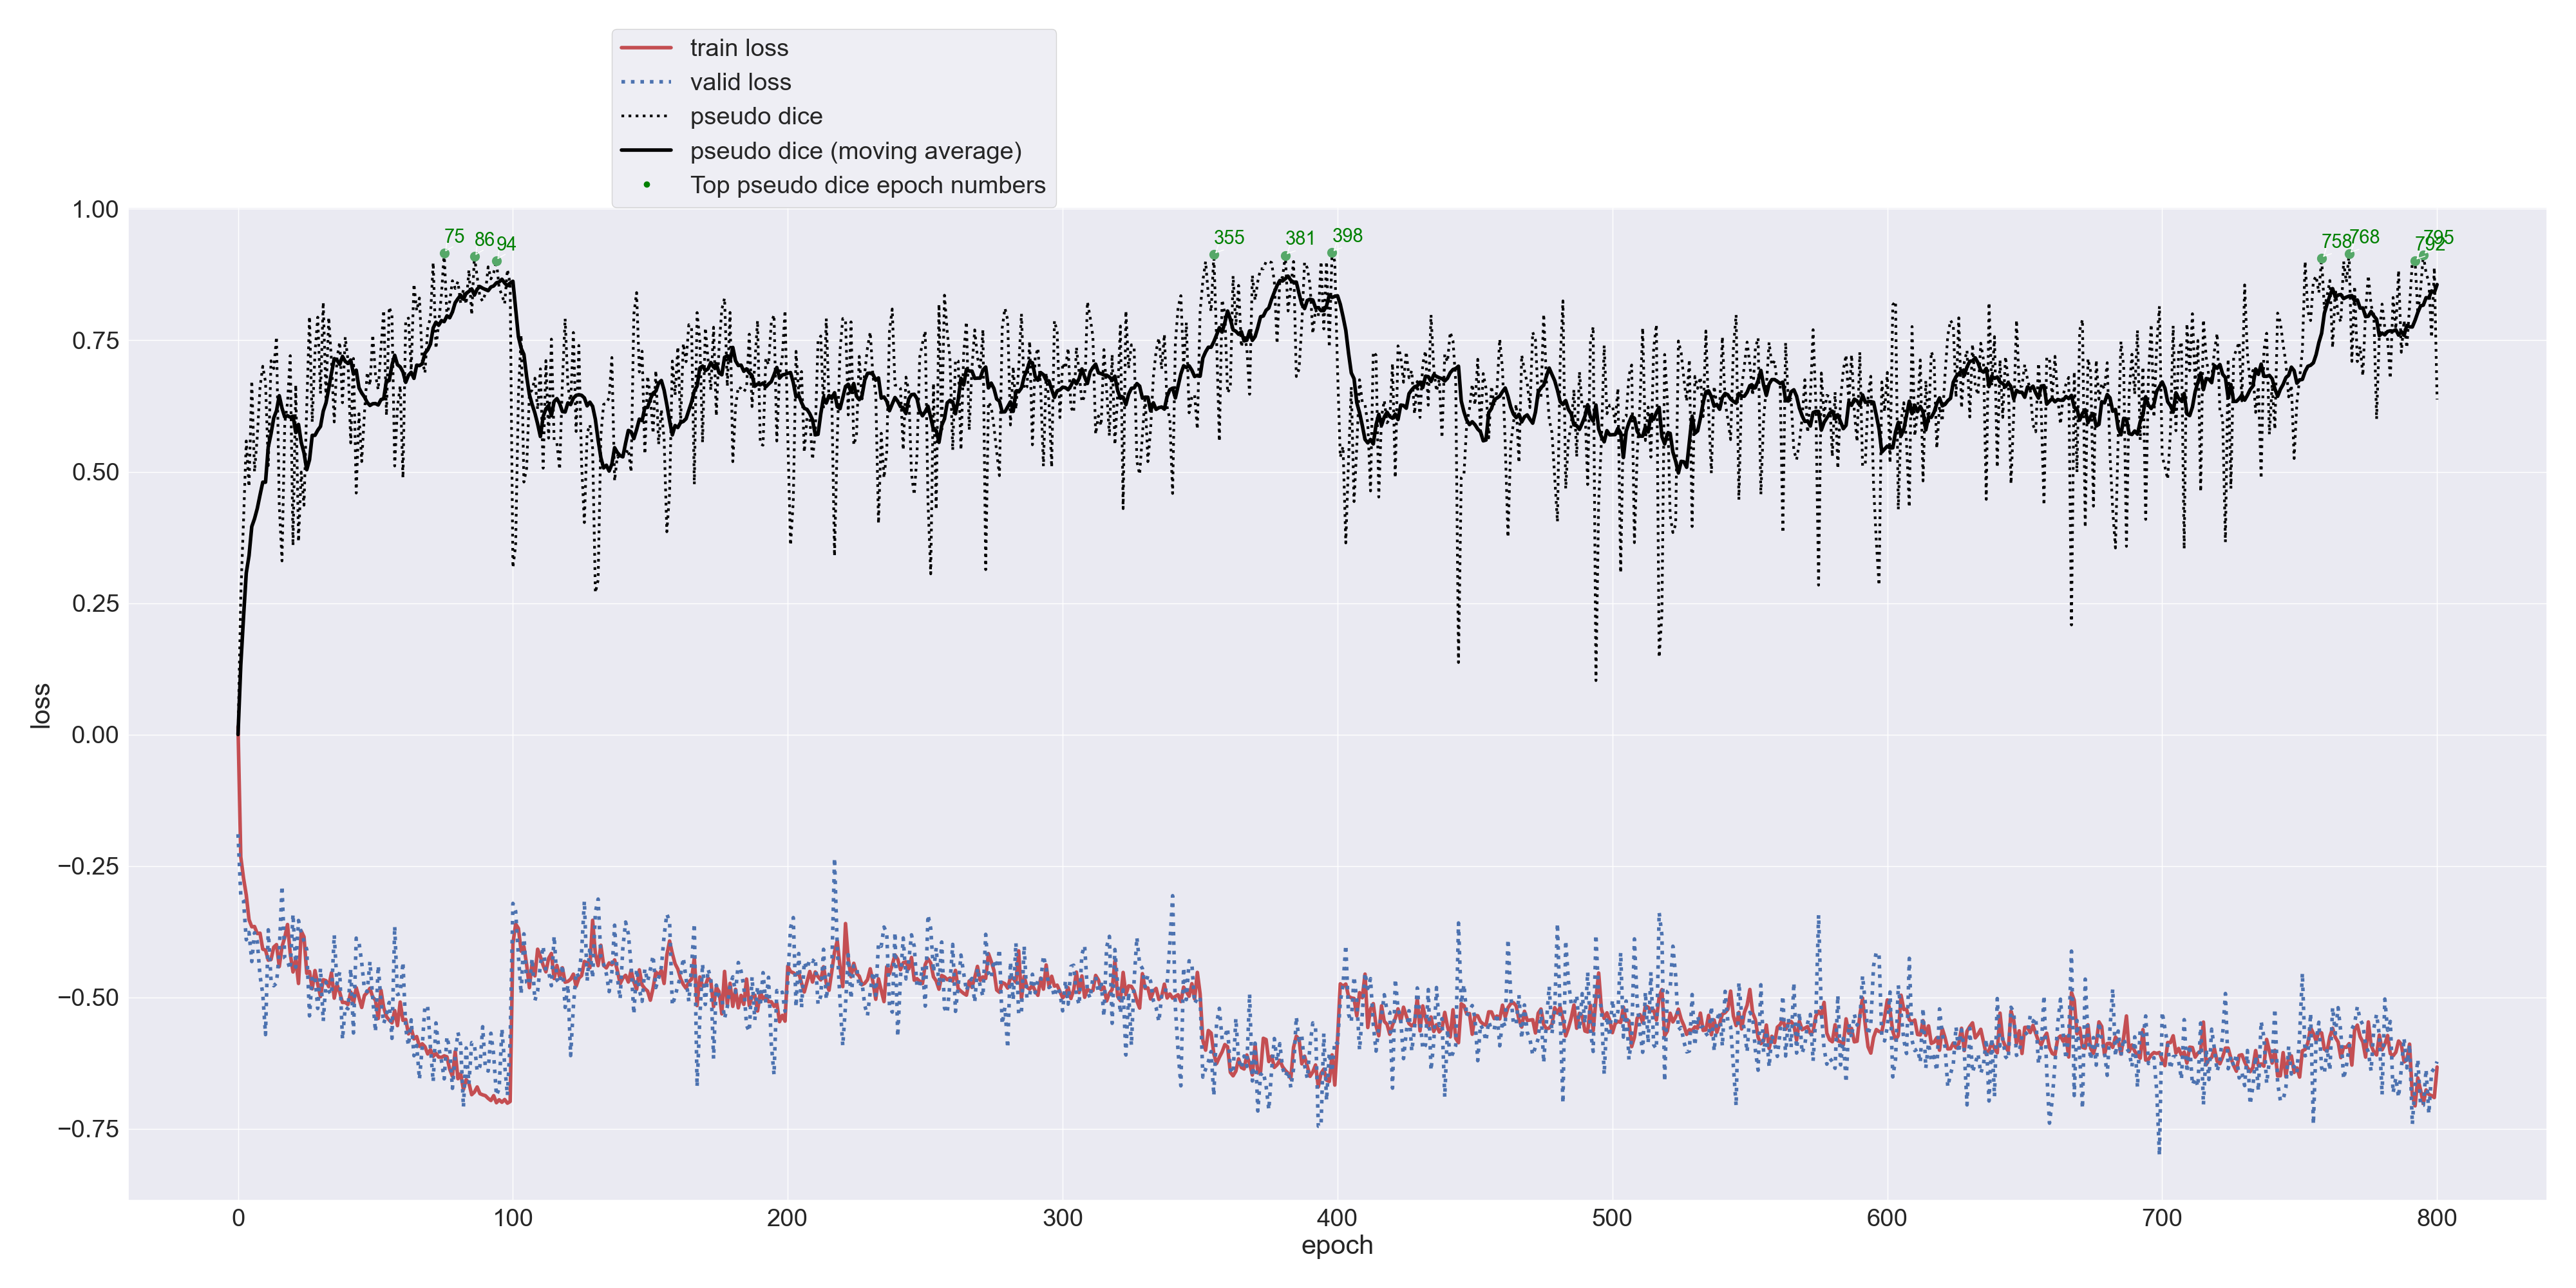
Task: Click the blue dotted valid loss swatch
Action: tap(645, 82)
